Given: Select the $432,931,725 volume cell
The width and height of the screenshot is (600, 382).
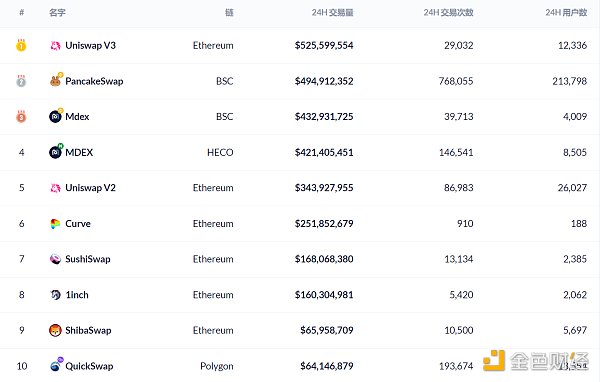Looking at the screenshot, I should [324, 117].
